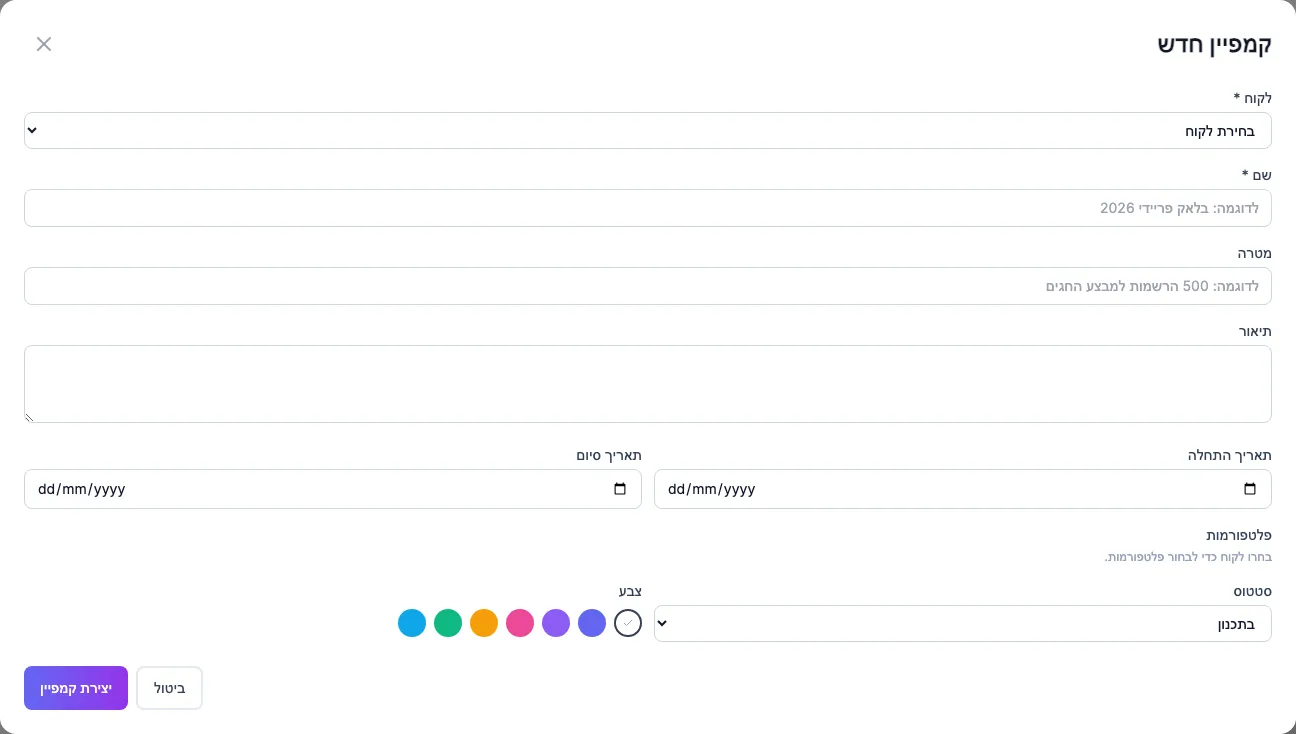Click the ביטול cancel button
Viewport: 1296px width, 734px height.
coord(169,688)
